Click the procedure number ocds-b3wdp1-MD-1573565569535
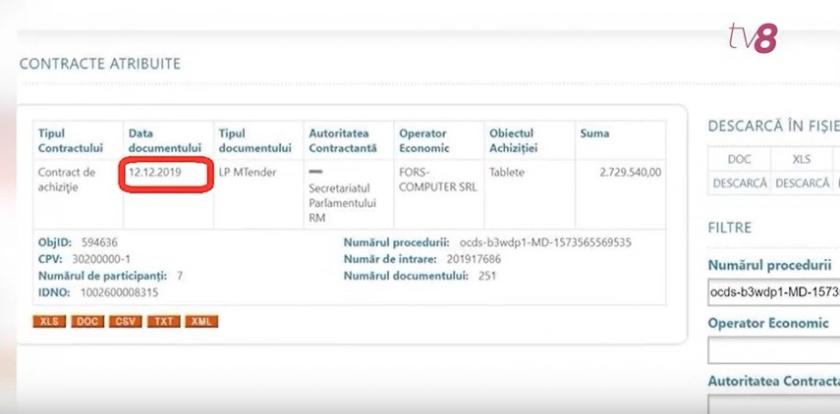The height and width of the screenshot is (414, 840). tap(545, 243)
